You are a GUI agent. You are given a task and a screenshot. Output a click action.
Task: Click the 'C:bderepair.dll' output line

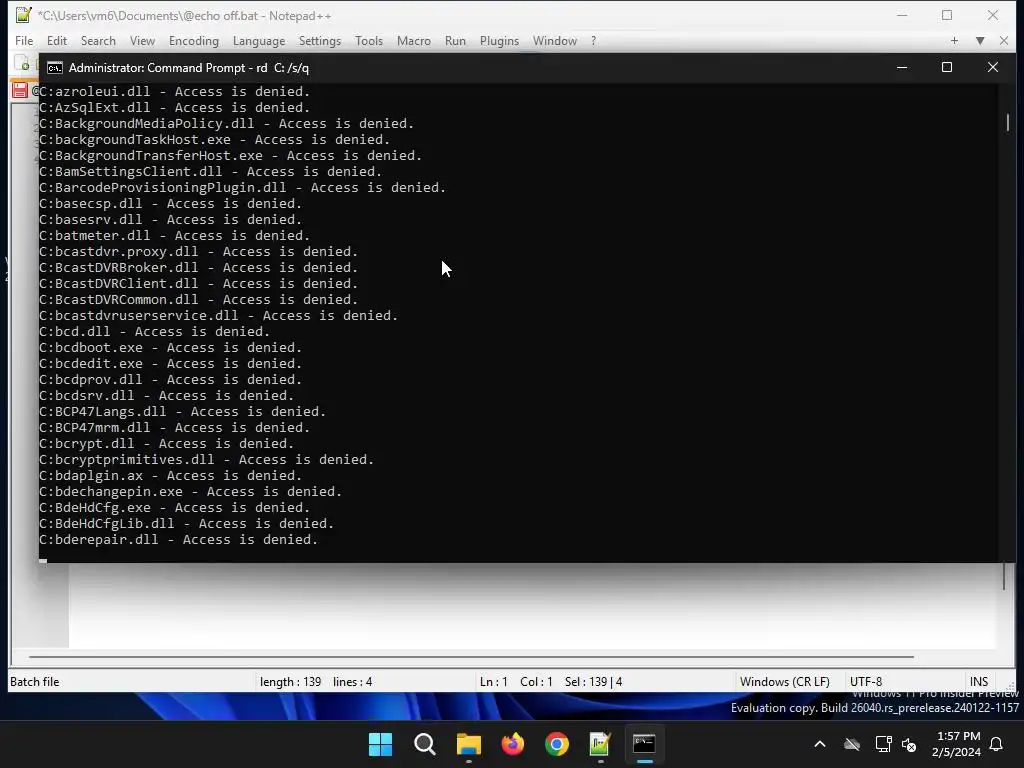(x=178, y=540)
